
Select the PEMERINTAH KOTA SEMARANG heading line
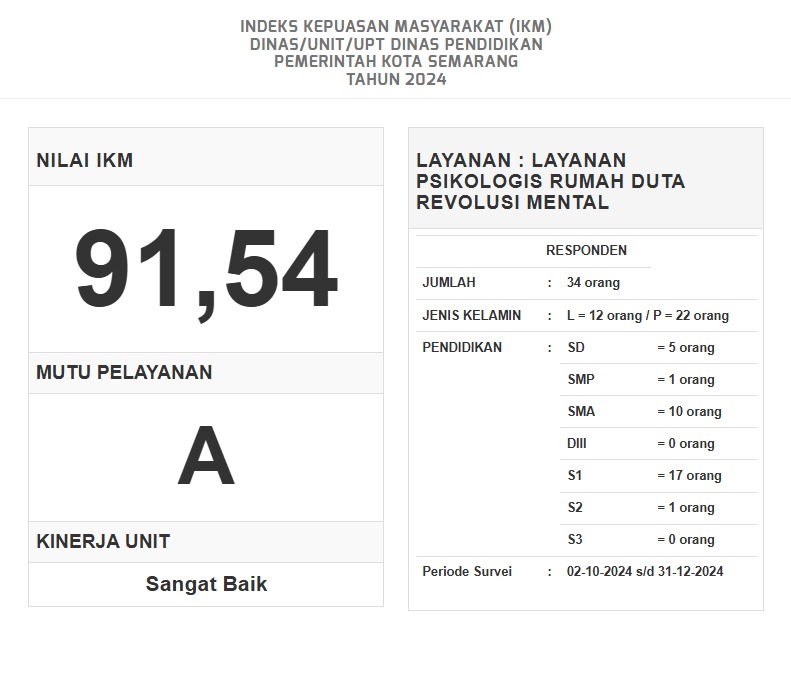pyautogui.click(x=396, y=62)
